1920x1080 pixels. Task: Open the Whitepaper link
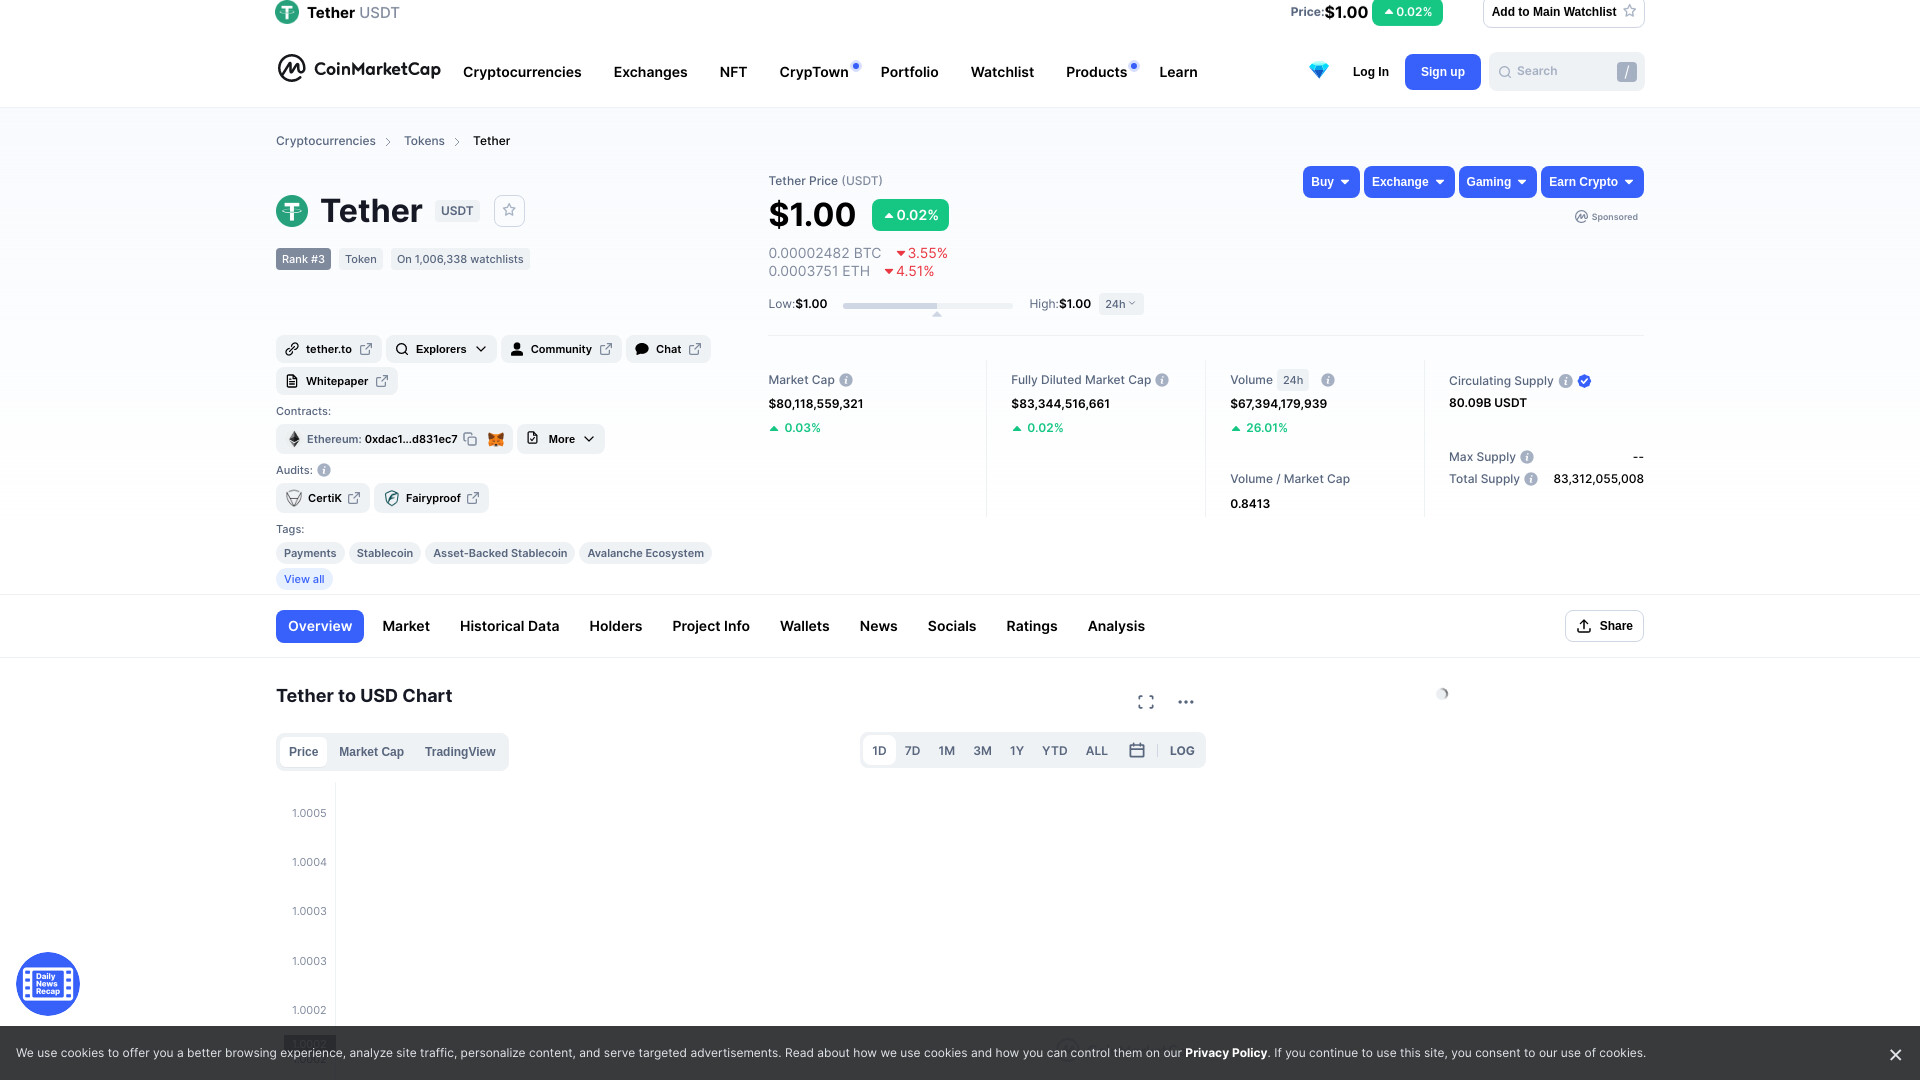337,381
